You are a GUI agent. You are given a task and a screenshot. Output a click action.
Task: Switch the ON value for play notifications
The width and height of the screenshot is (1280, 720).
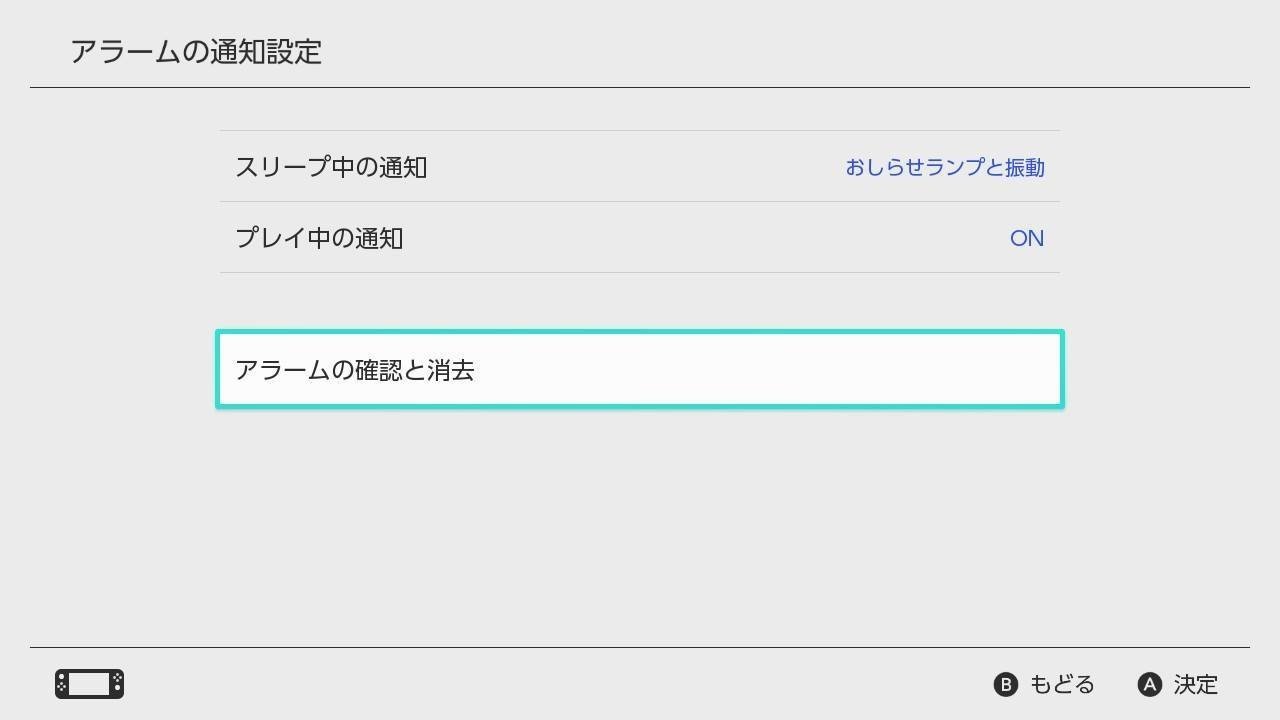pos(1027,238)
